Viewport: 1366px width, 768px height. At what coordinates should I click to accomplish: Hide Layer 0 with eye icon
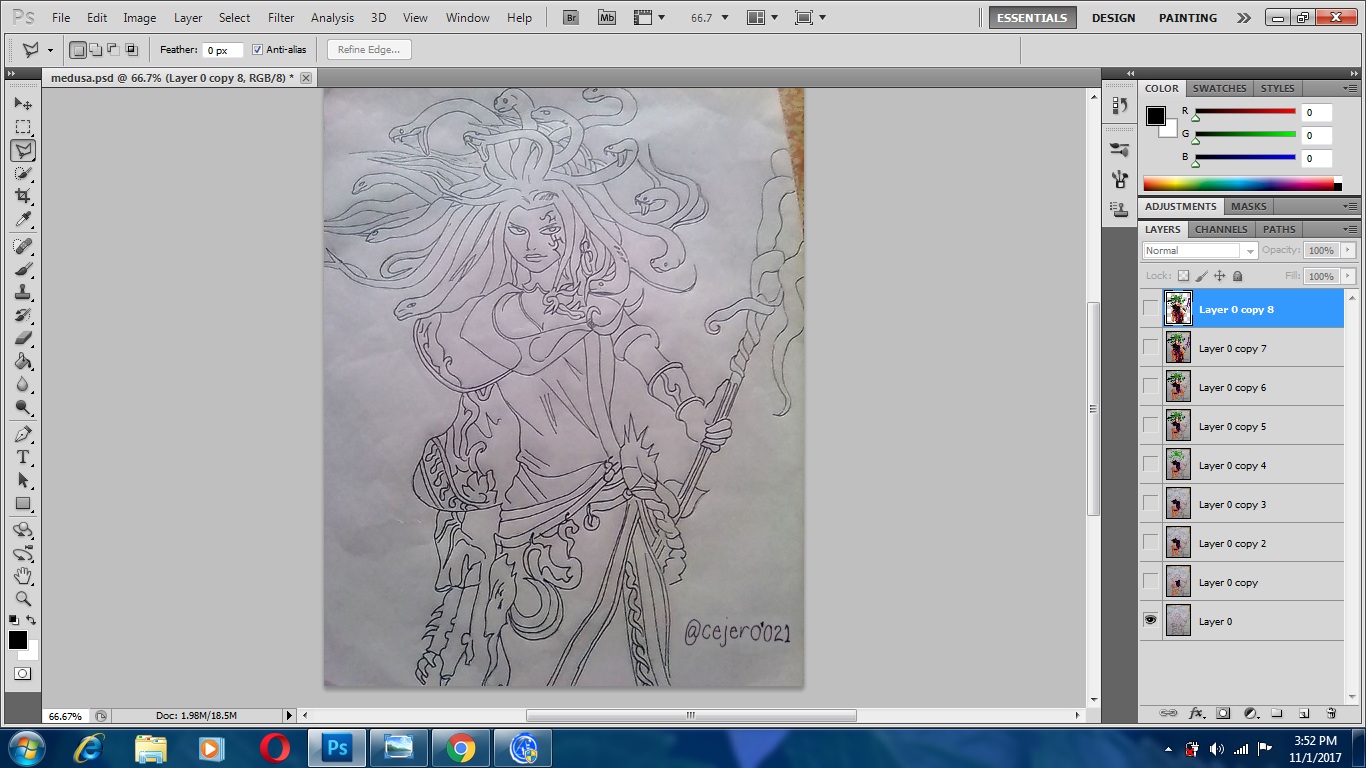point(1150,621)
